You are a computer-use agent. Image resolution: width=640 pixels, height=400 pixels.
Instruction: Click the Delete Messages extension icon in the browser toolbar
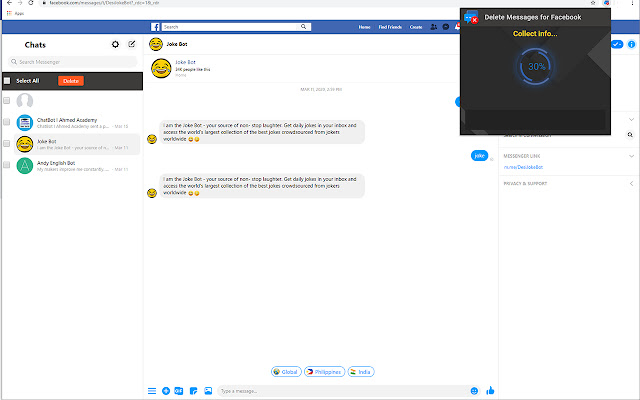tap(607, 2)
